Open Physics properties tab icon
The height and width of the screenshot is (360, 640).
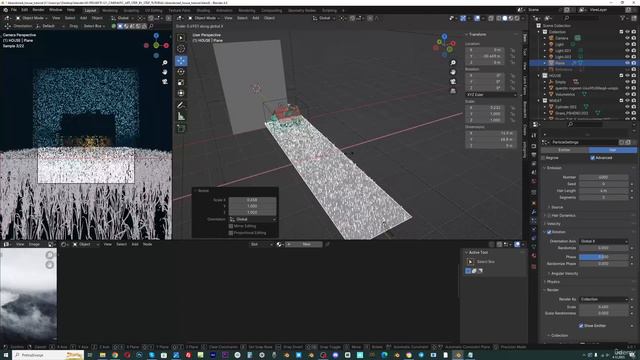[x=533, y=229]
